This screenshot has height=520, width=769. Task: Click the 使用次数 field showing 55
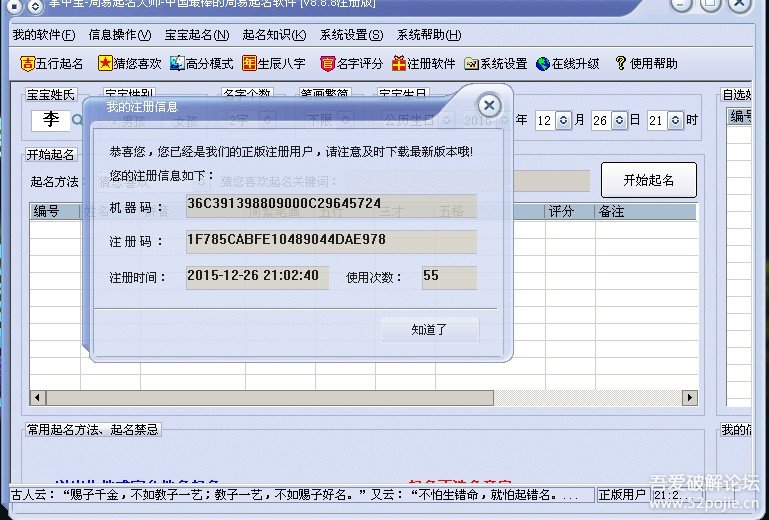pos(449,277)
